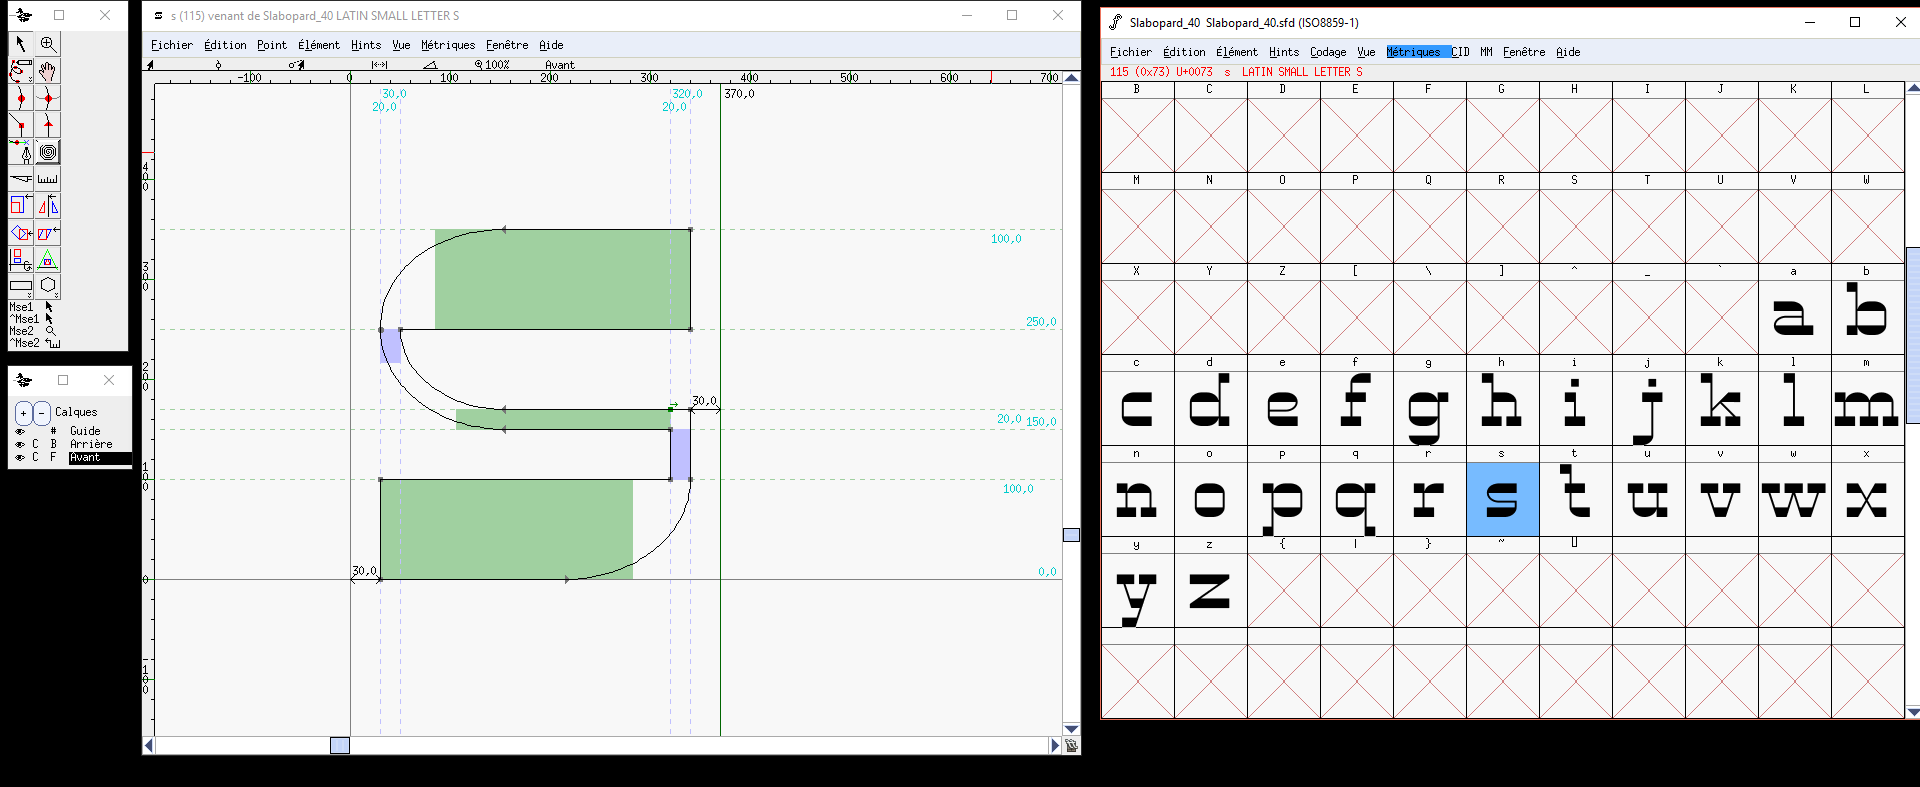Choose the hand scroll tool
1920x787 pixels.
tap(48, 71)
